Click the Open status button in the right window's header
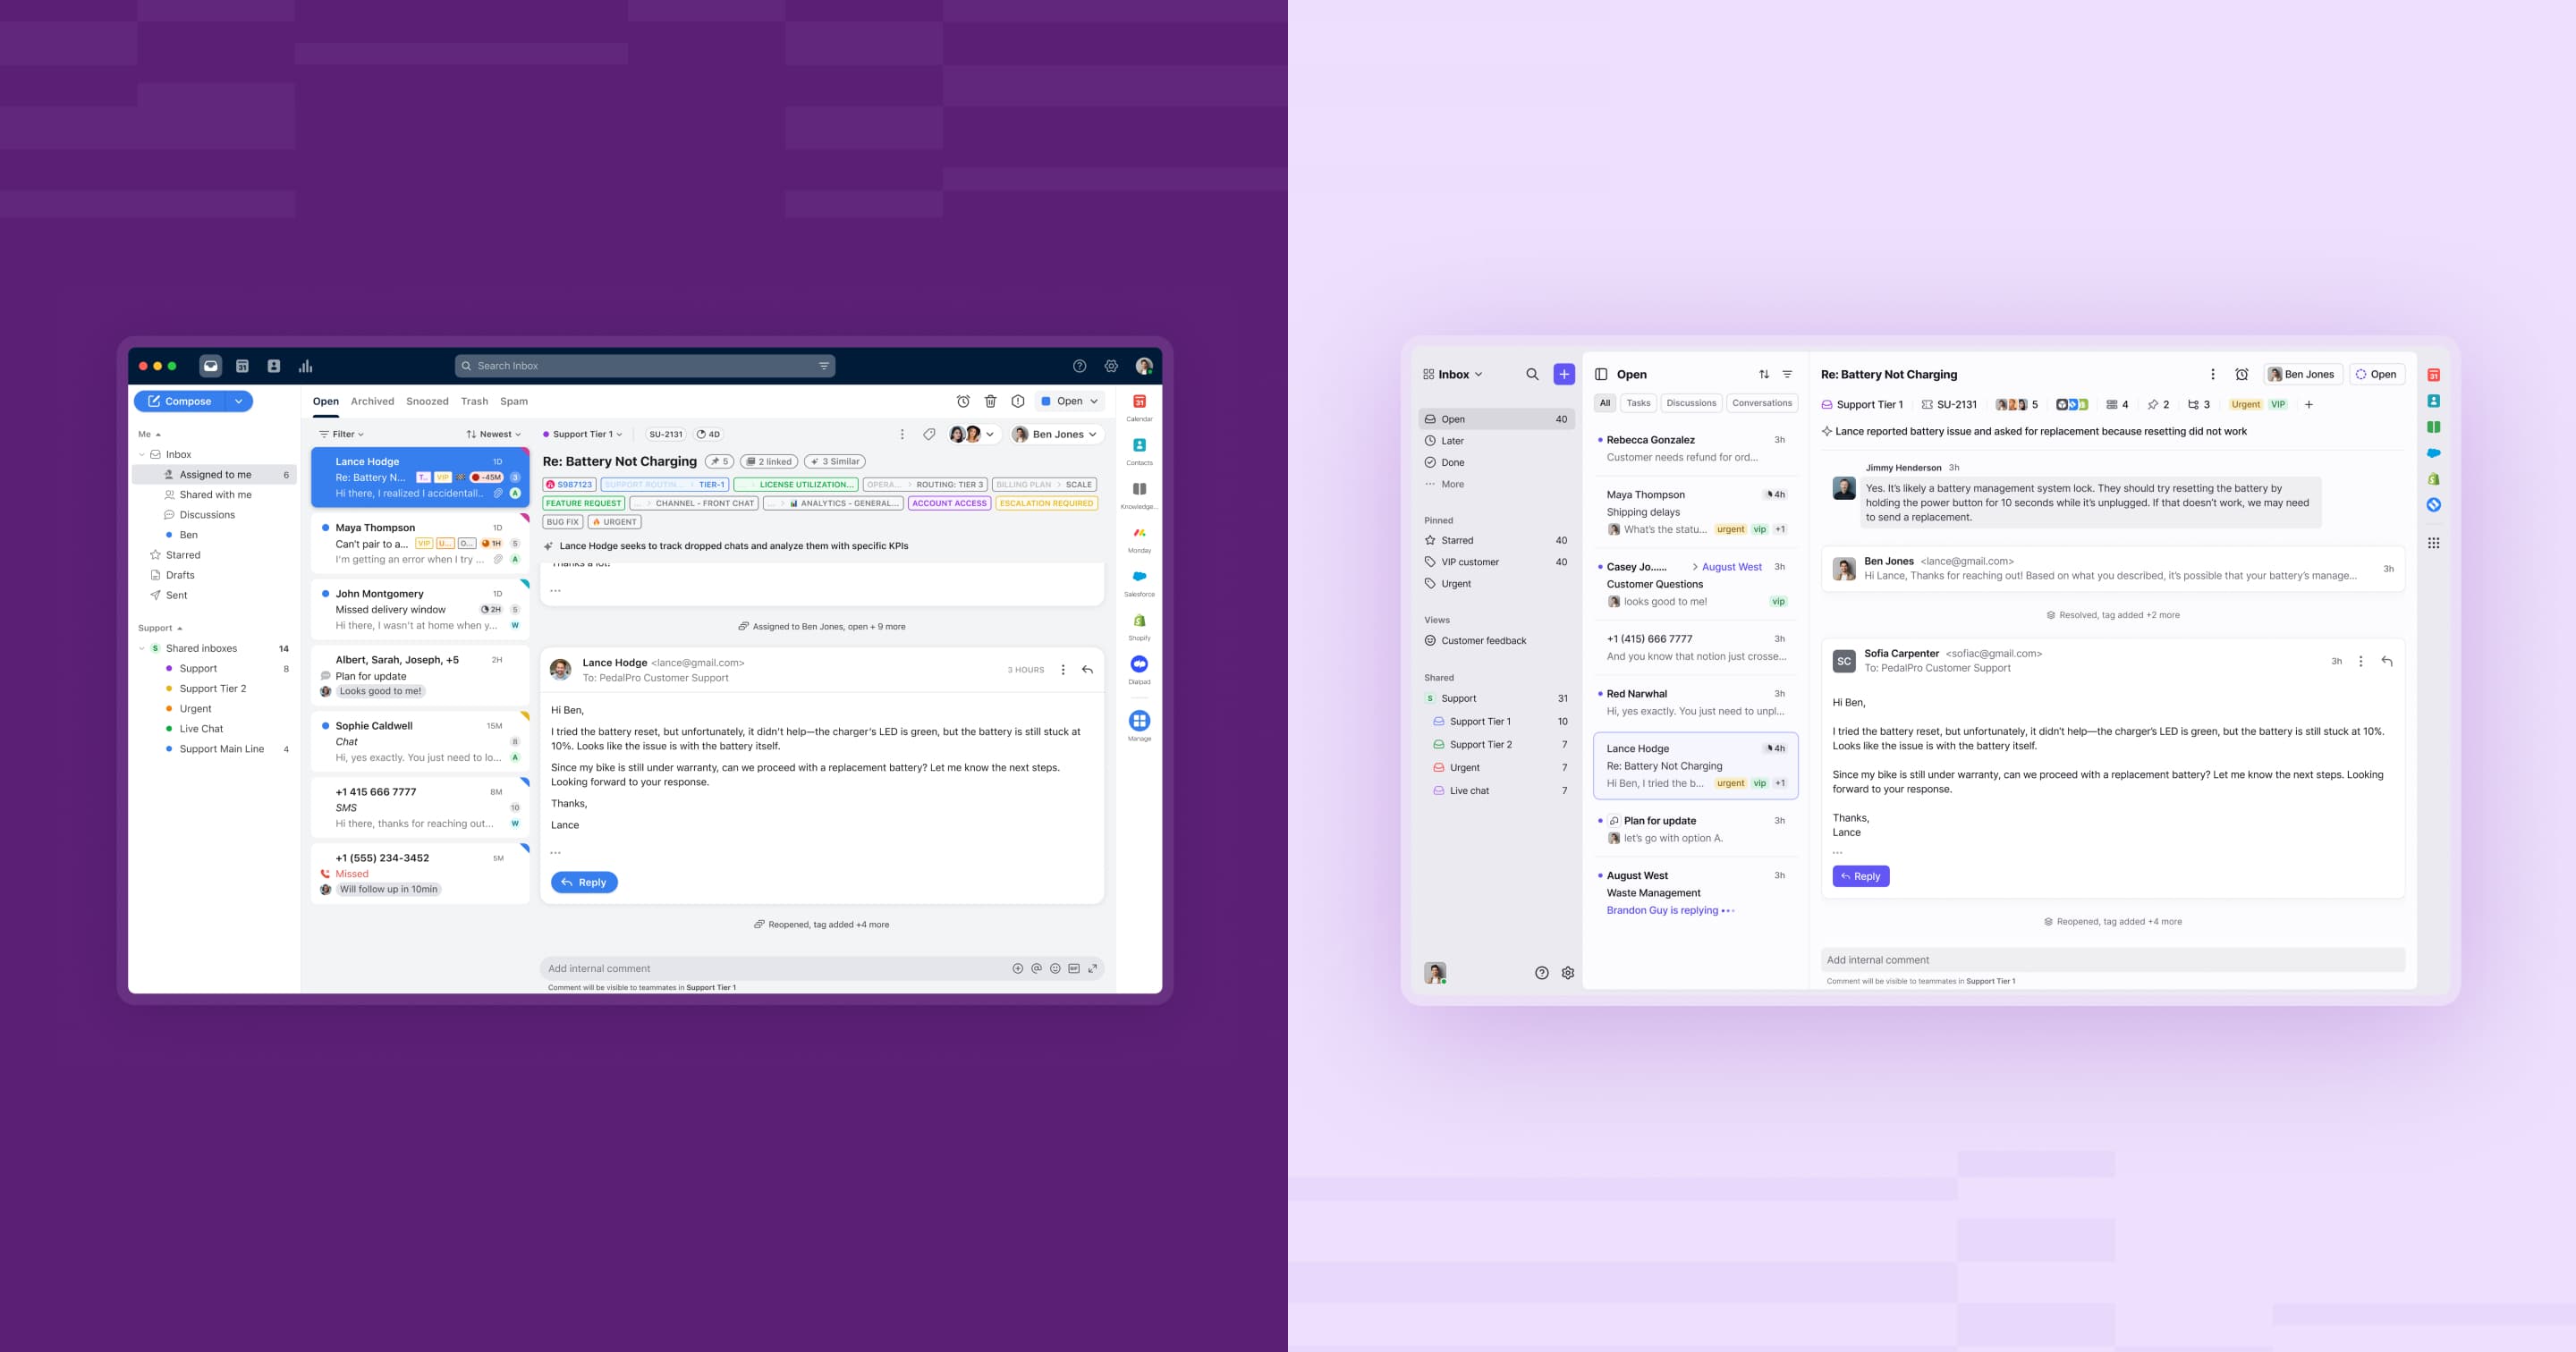This screenshot has height=1352, width=2576. [2376, 374]
